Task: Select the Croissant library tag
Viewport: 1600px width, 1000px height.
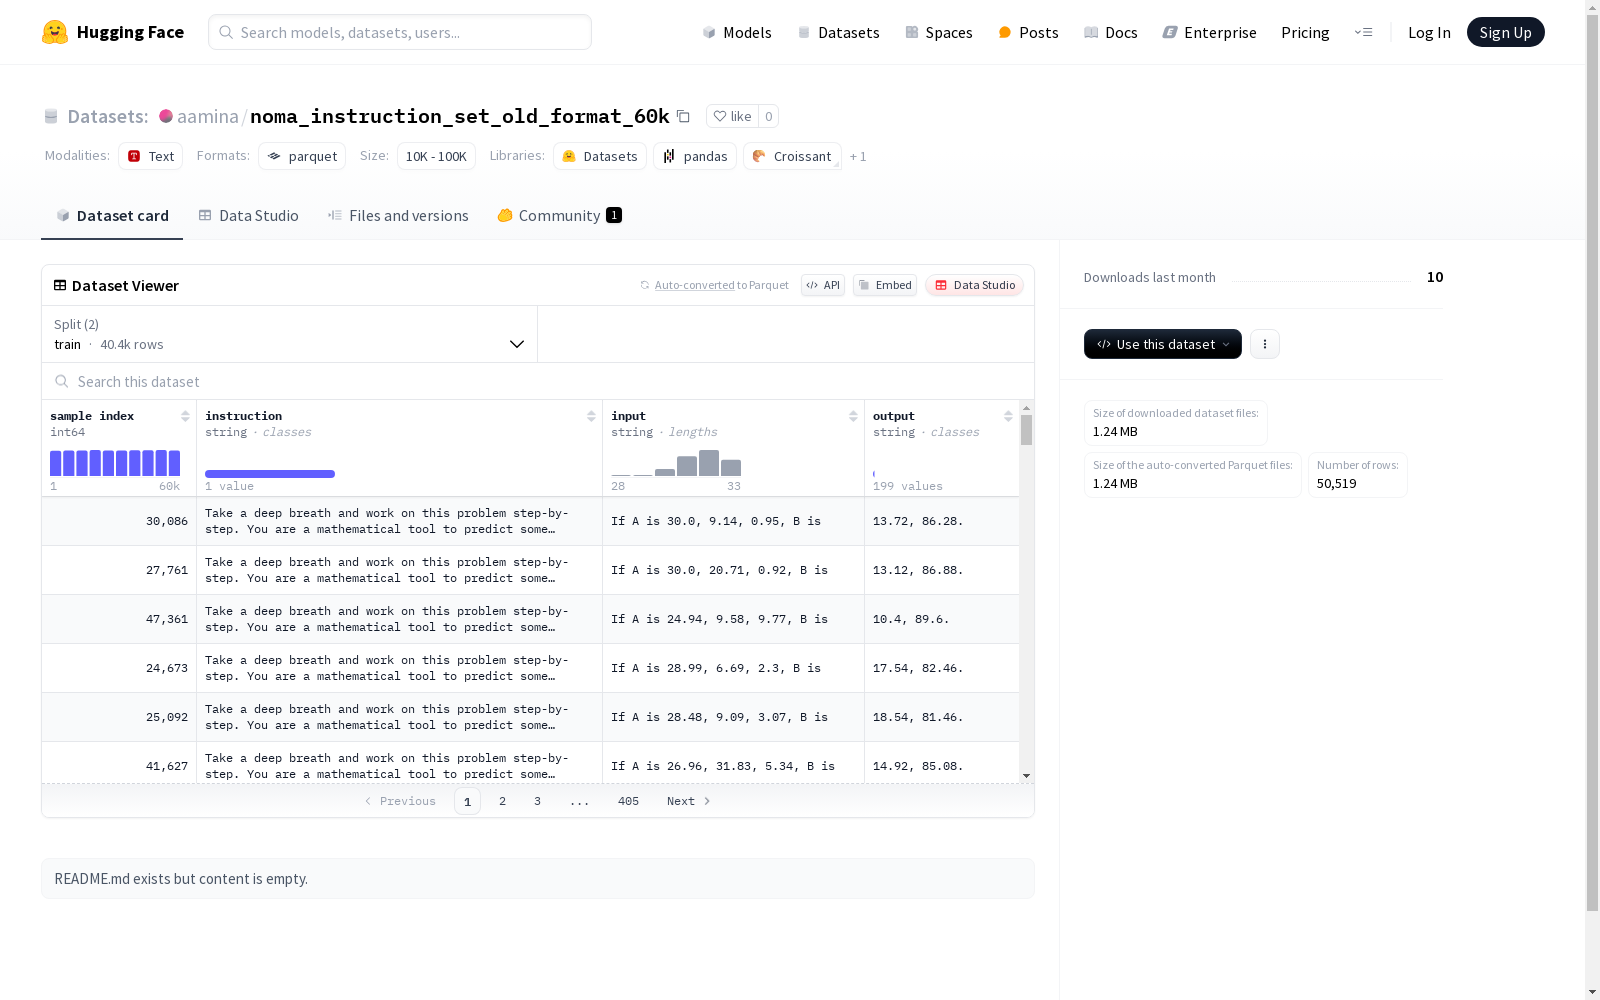Action: pos(792,156)
